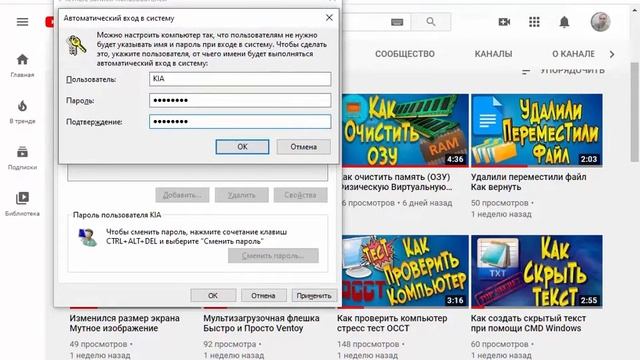Click the 60 просмотров view count text
The width and height of the screenshot is (640, 360).
(500, 344)
